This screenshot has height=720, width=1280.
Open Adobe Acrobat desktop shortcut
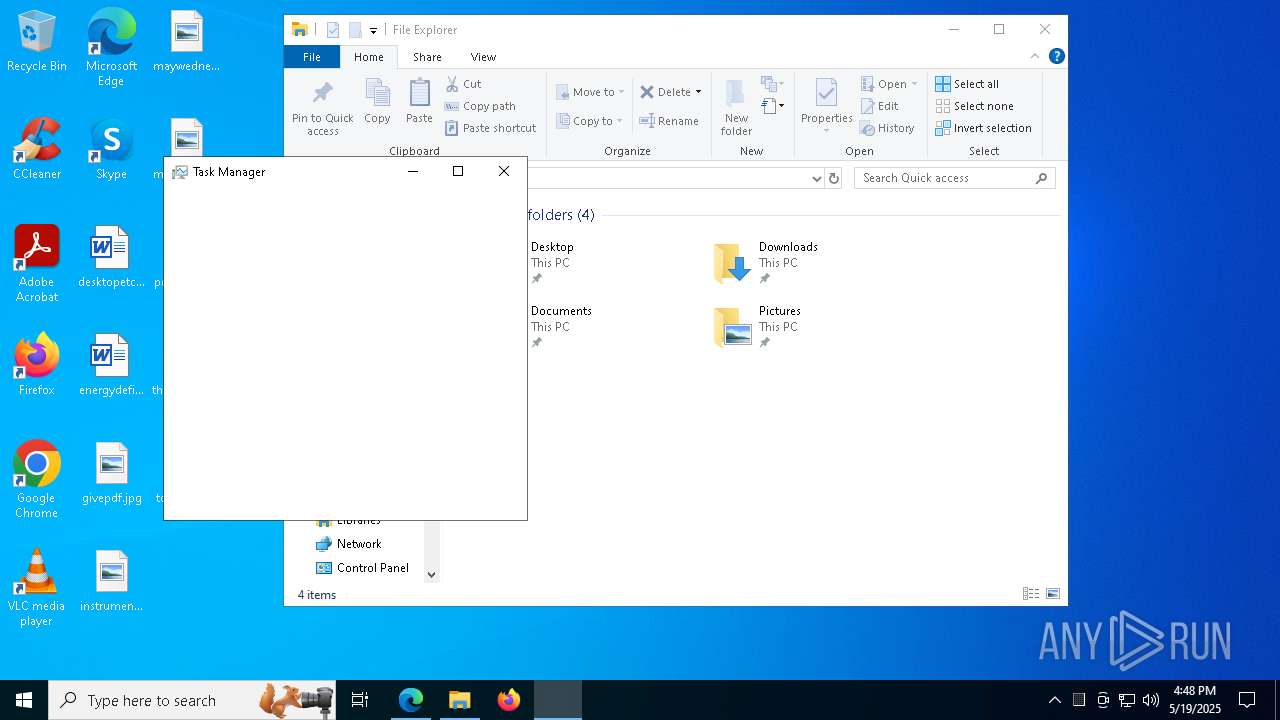37,264
